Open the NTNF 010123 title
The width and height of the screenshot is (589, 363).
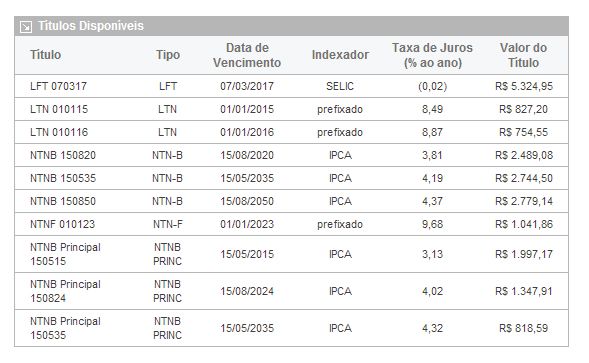(x=62, y=224)
